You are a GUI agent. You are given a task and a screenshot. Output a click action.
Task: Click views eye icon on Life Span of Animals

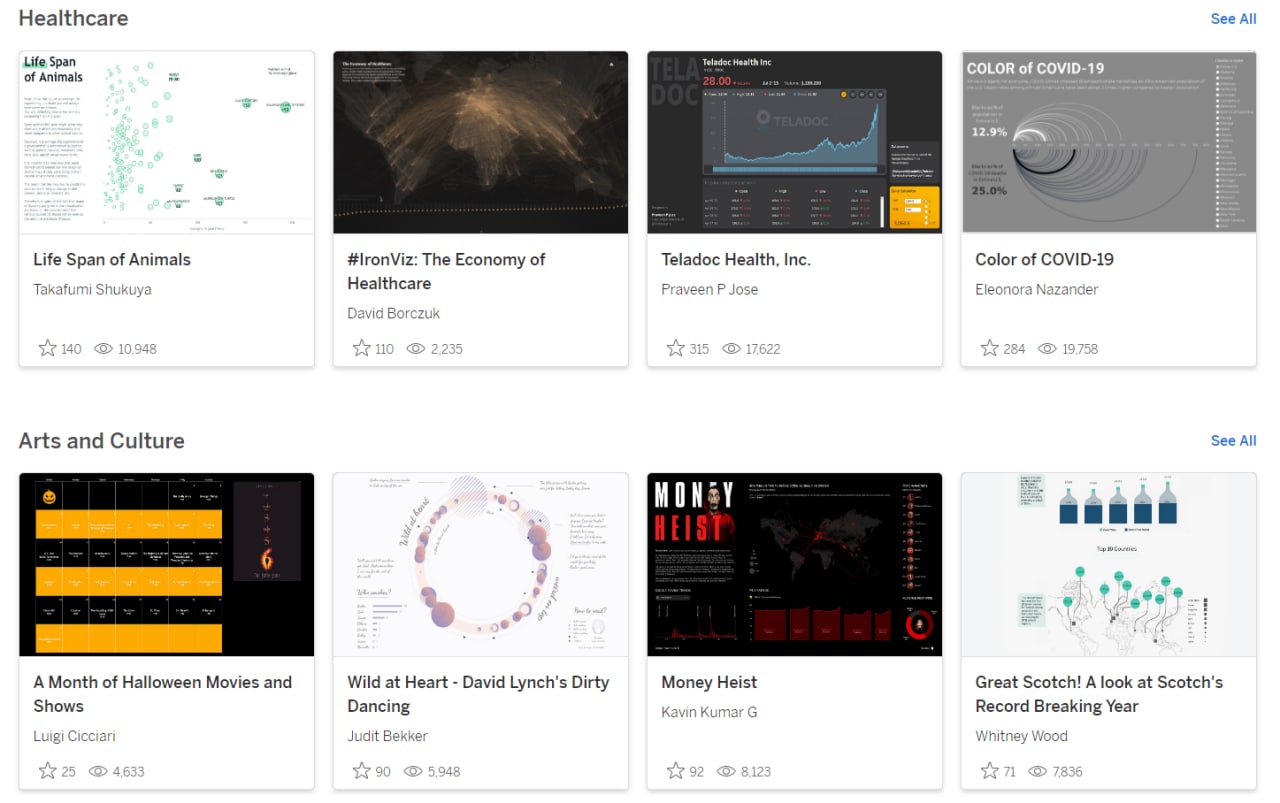103,349
